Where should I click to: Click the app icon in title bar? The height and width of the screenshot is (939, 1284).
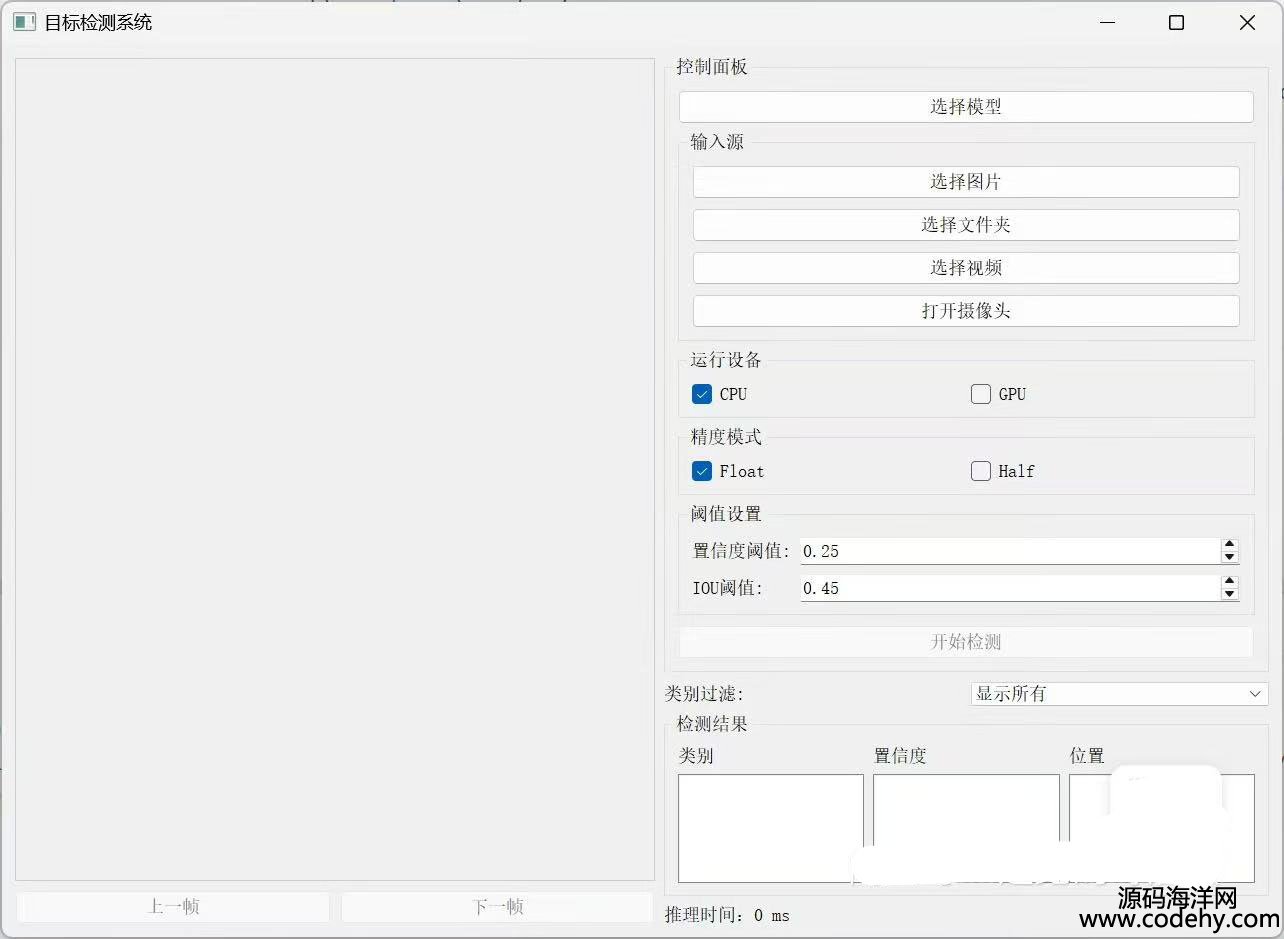(x=24, y=22)
